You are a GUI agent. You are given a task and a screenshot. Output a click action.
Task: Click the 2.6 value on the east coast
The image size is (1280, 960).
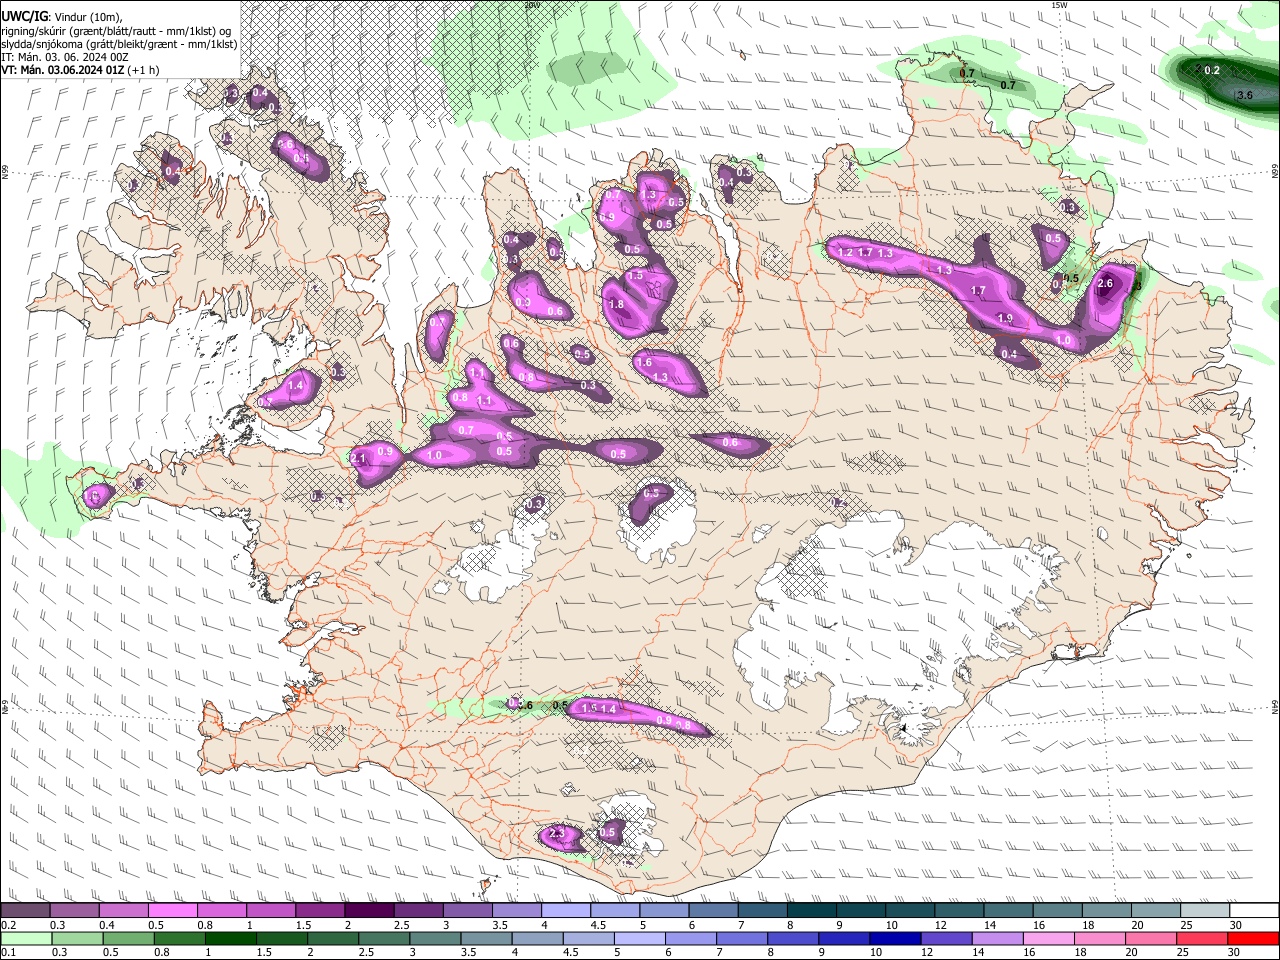point(1105,284)
